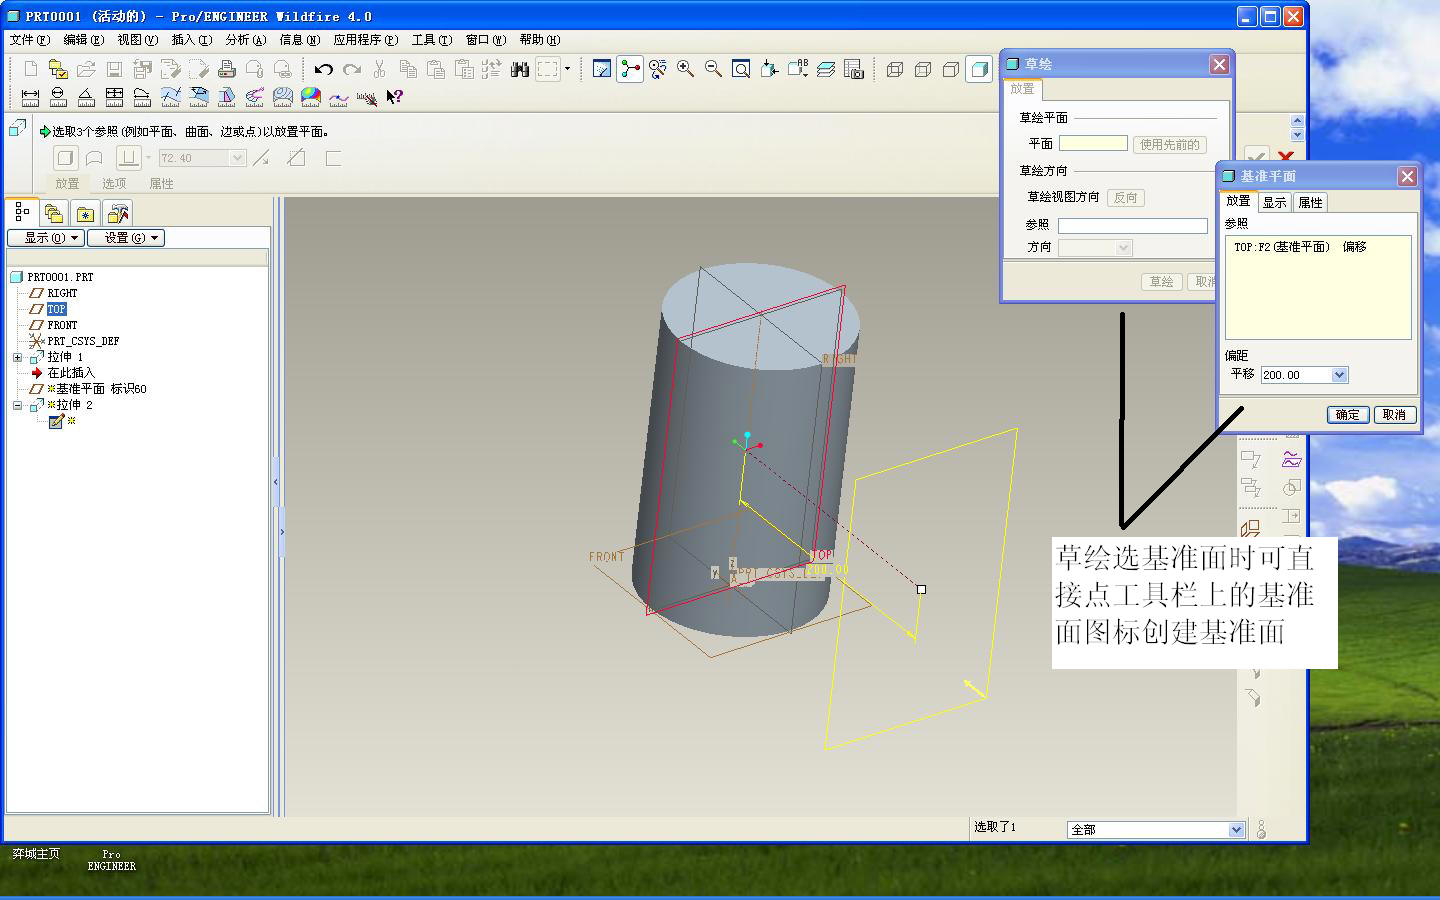
Task: Open the 方向 dropdown in 草绘 dialog
Action: coord(1124,247)
